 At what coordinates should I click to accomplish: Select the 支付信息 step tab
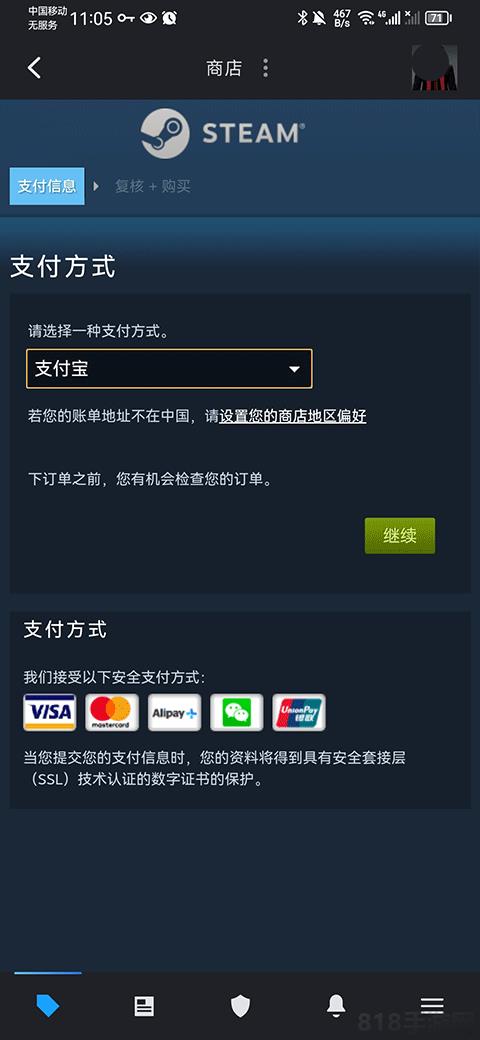[x=46, y=186]
